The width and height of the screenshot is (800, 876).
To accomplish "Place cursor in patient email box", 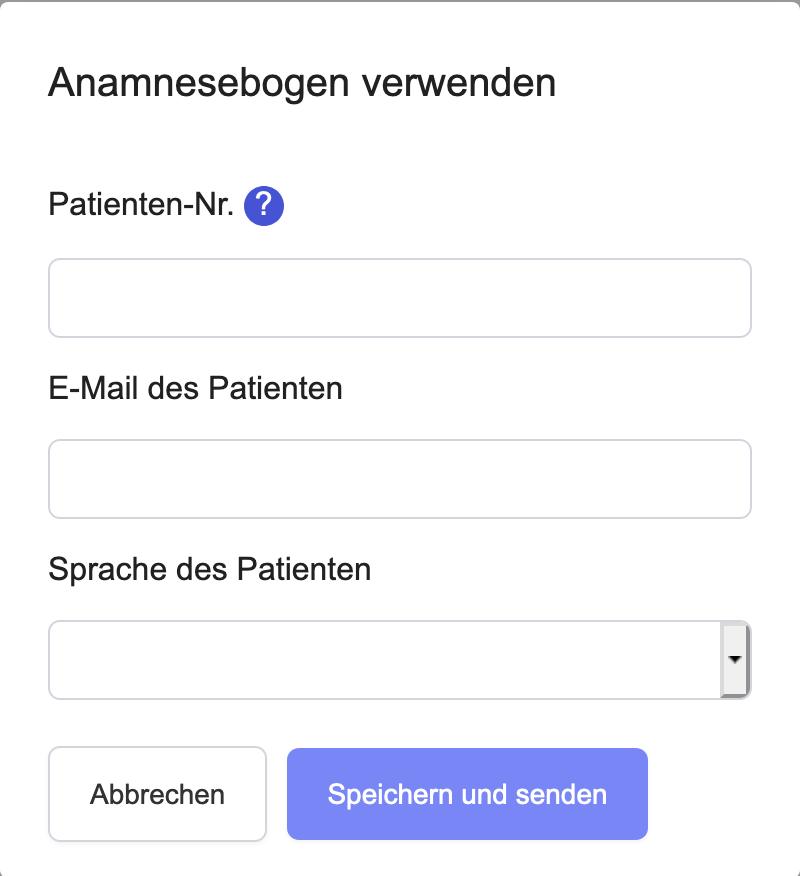I will tap(399, 479).
